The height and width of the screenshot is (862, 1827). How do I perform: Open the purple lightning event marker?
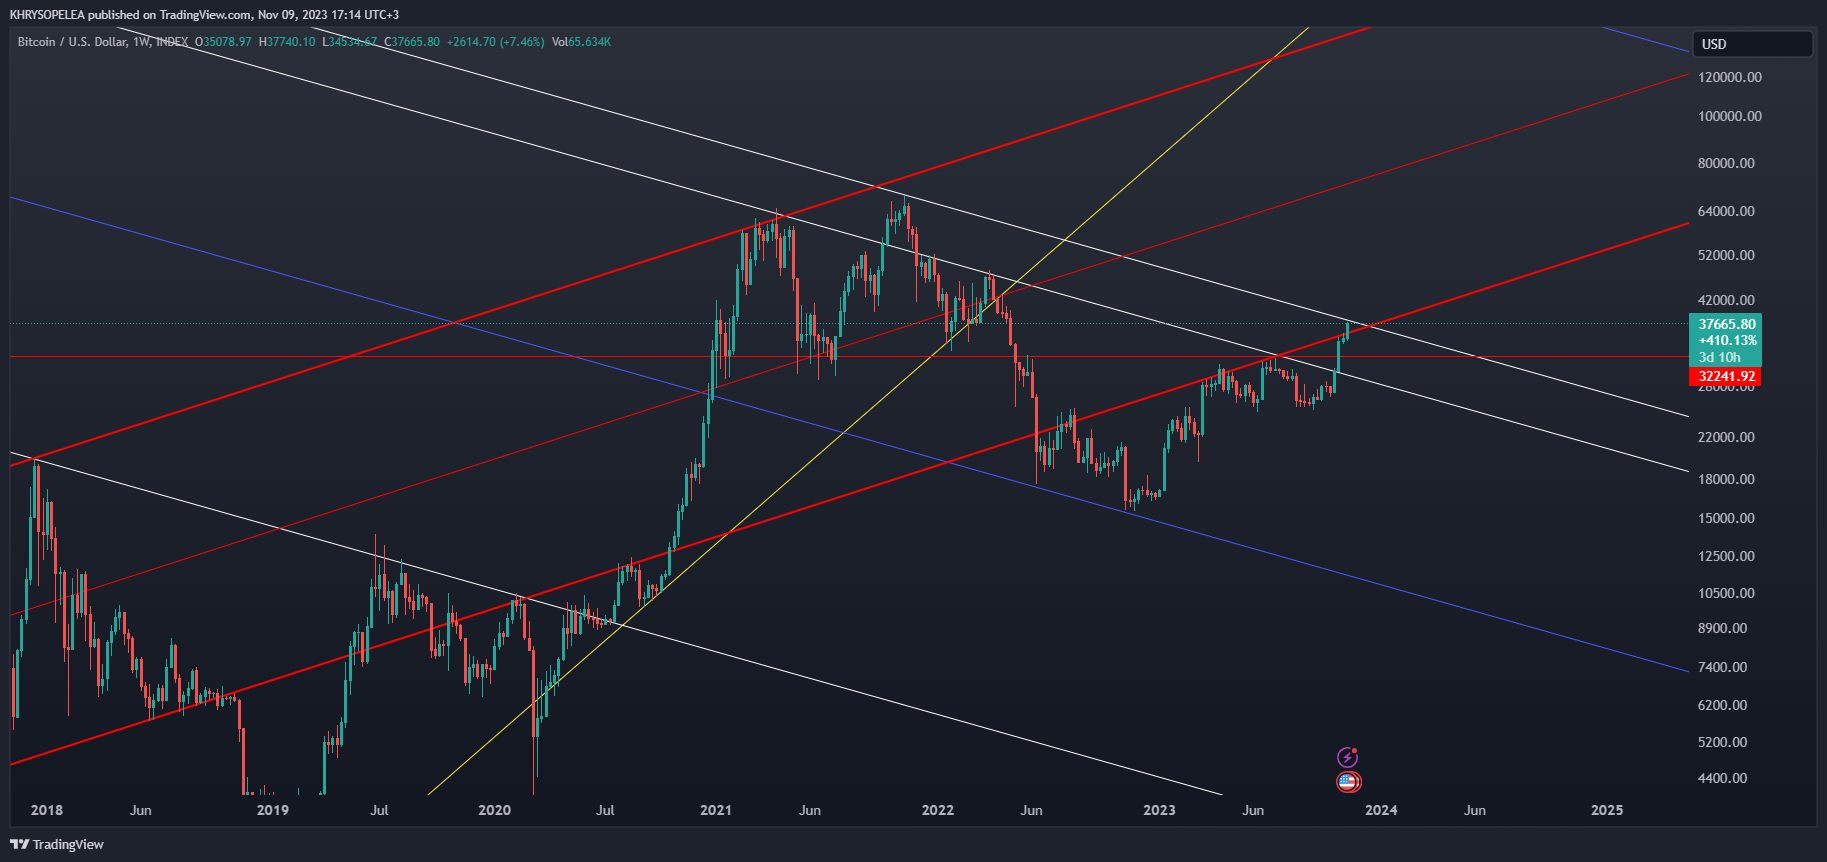click(1348, 757)
